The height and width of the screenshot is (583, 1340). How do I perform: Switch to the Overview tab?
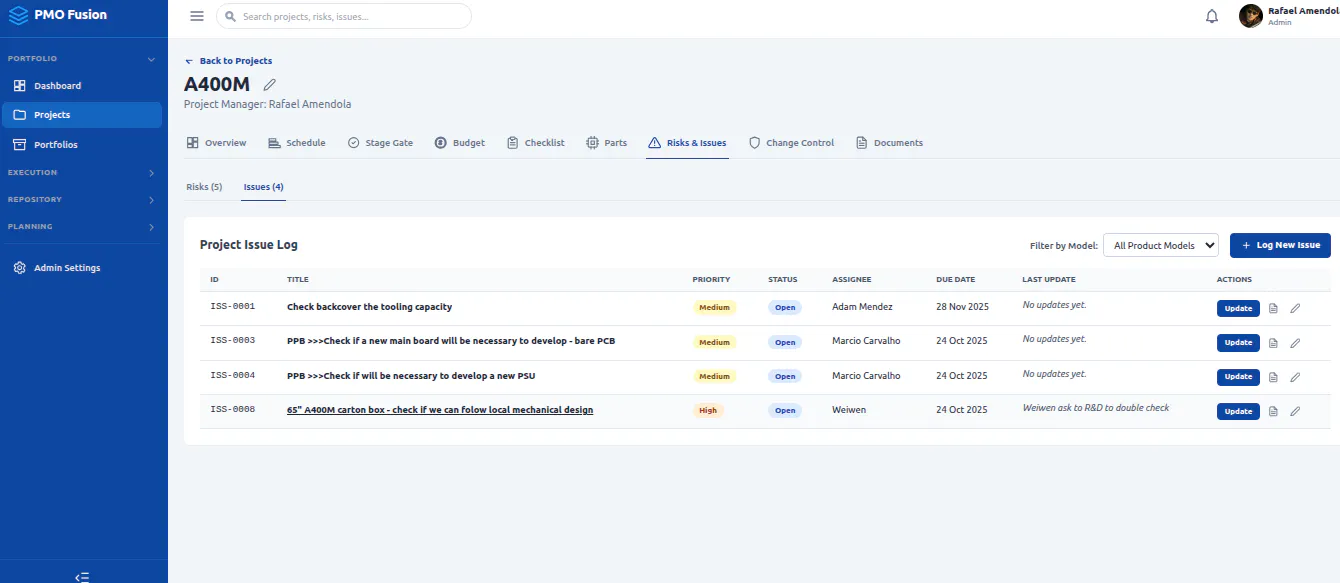216,143
